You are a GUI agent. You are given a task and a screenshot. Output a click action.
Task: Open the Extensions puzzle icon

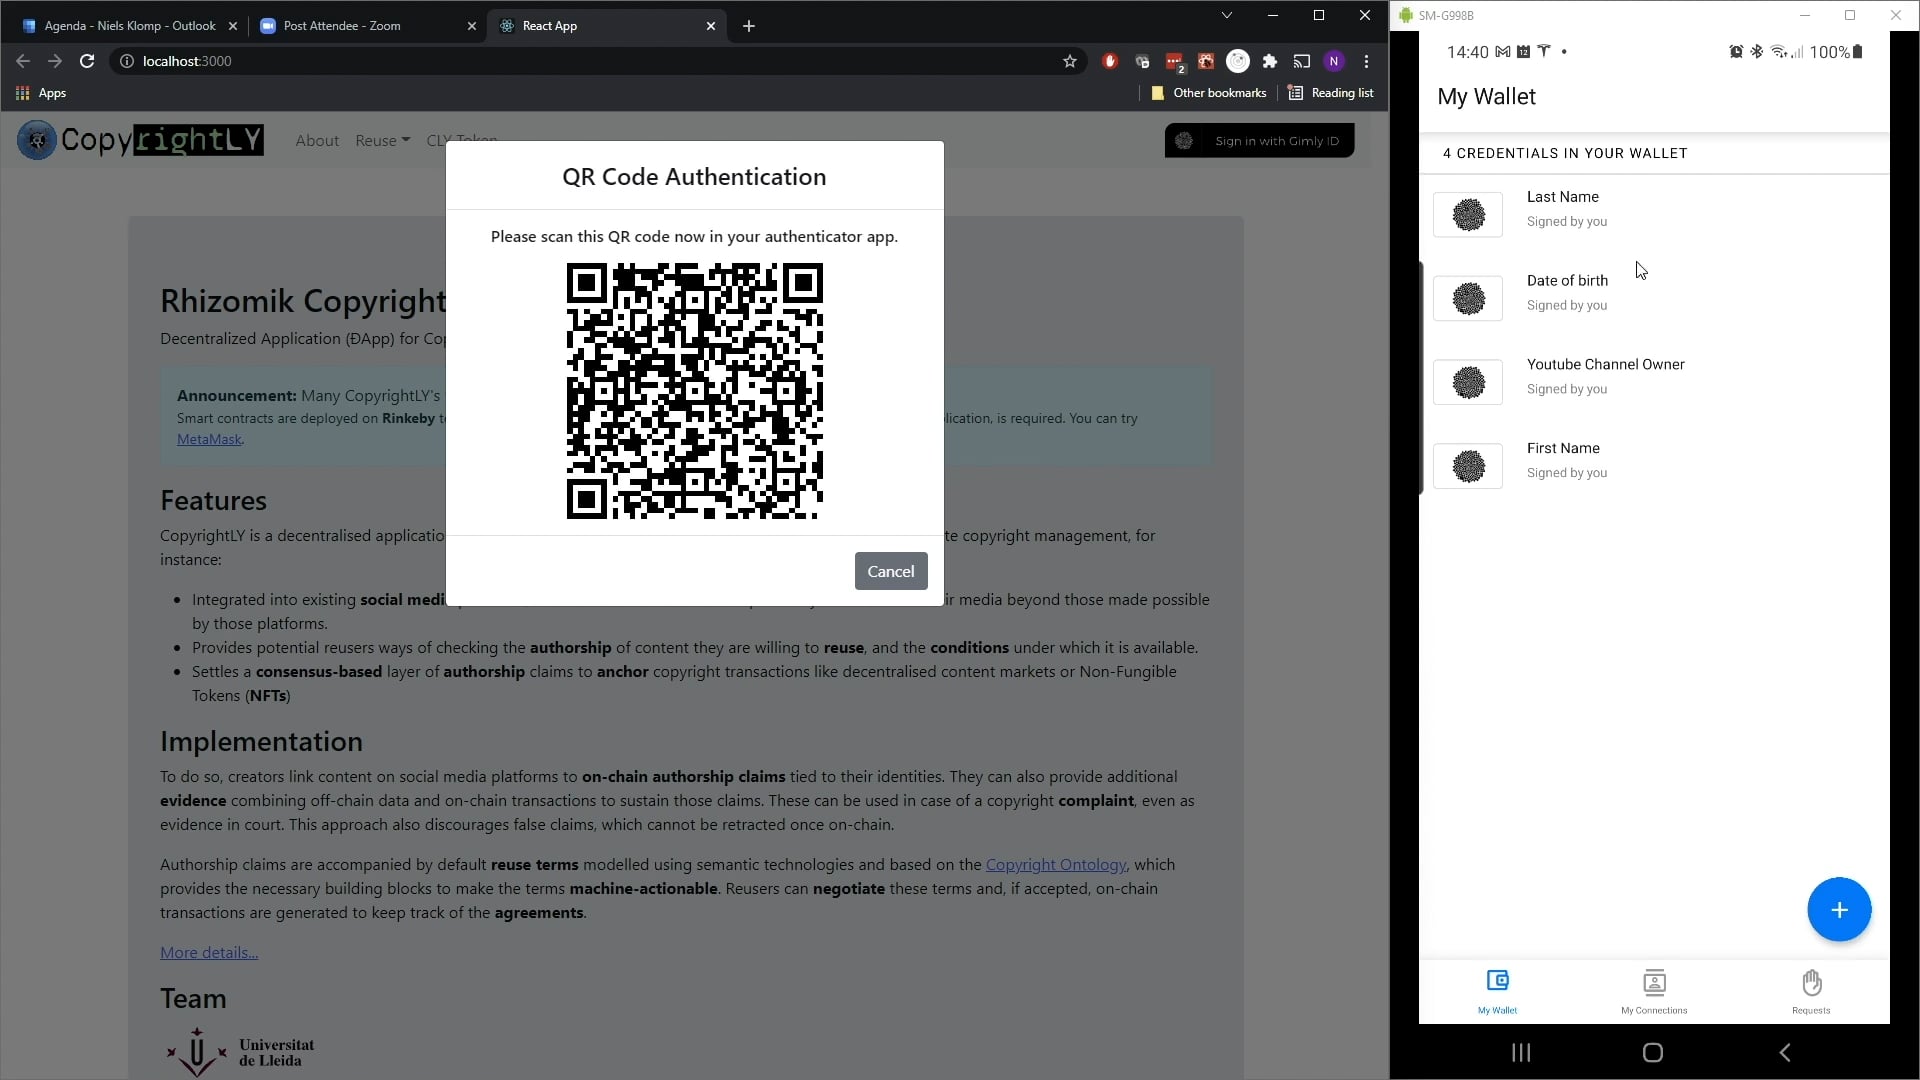click(x=1270, y=61)
